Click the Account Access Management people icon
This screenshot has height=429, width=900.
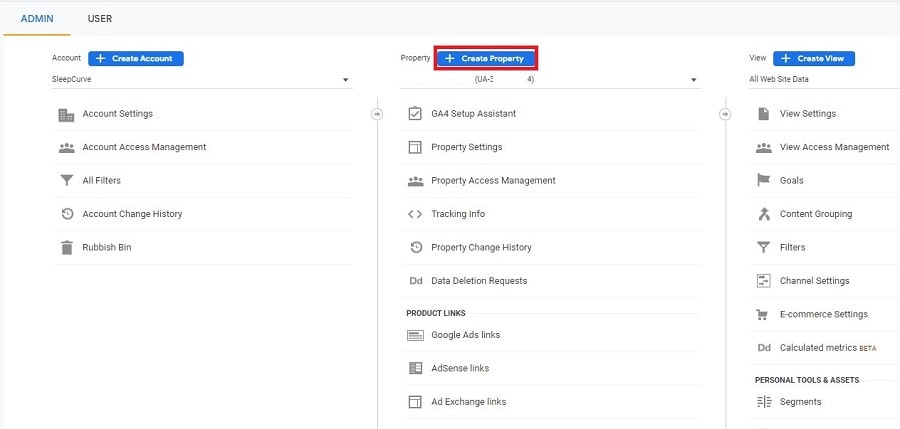pyautogui.click(x=67, y=148)
